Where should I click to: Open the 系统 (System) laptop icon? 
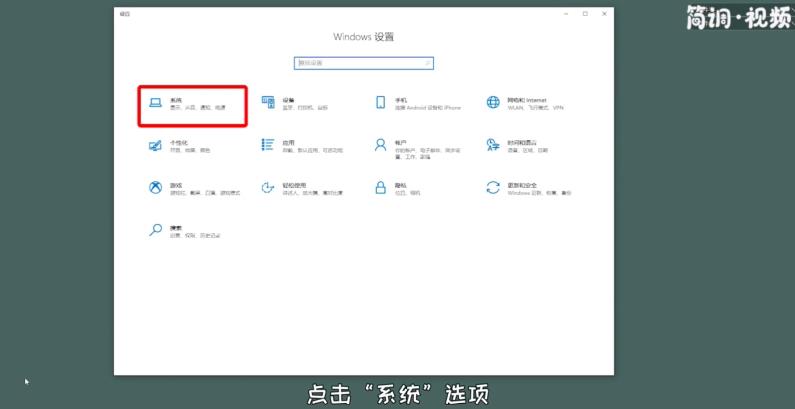click(x=155, y=103)
